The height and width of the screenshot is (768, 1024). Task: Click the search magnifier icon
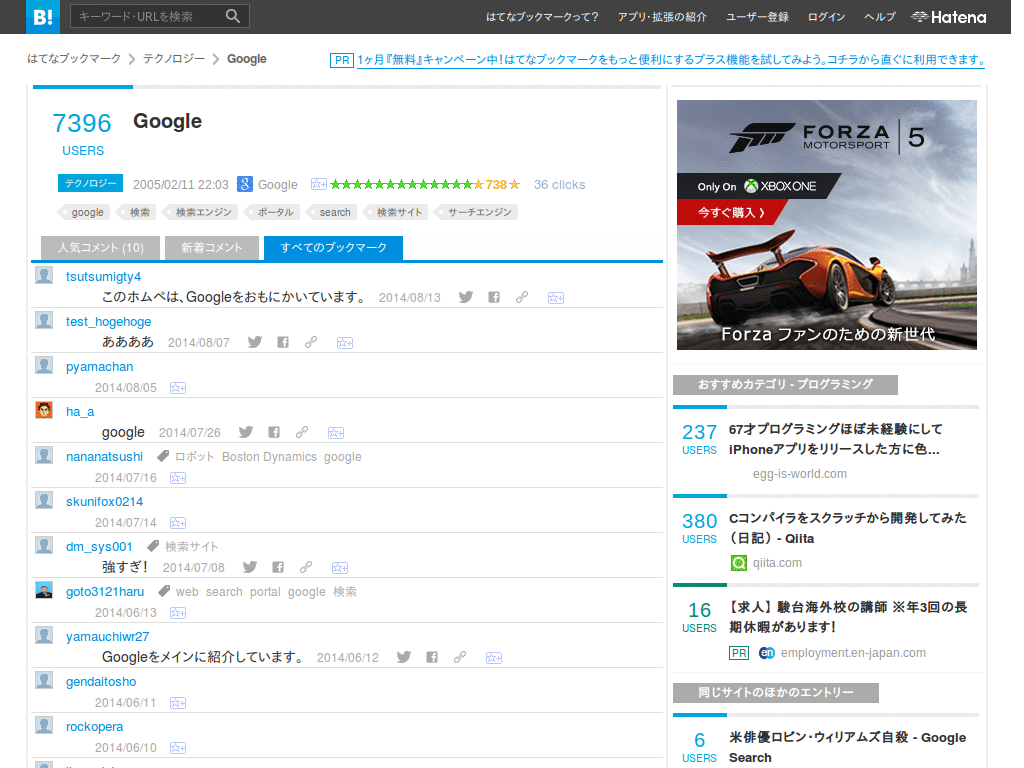point(232,16)
